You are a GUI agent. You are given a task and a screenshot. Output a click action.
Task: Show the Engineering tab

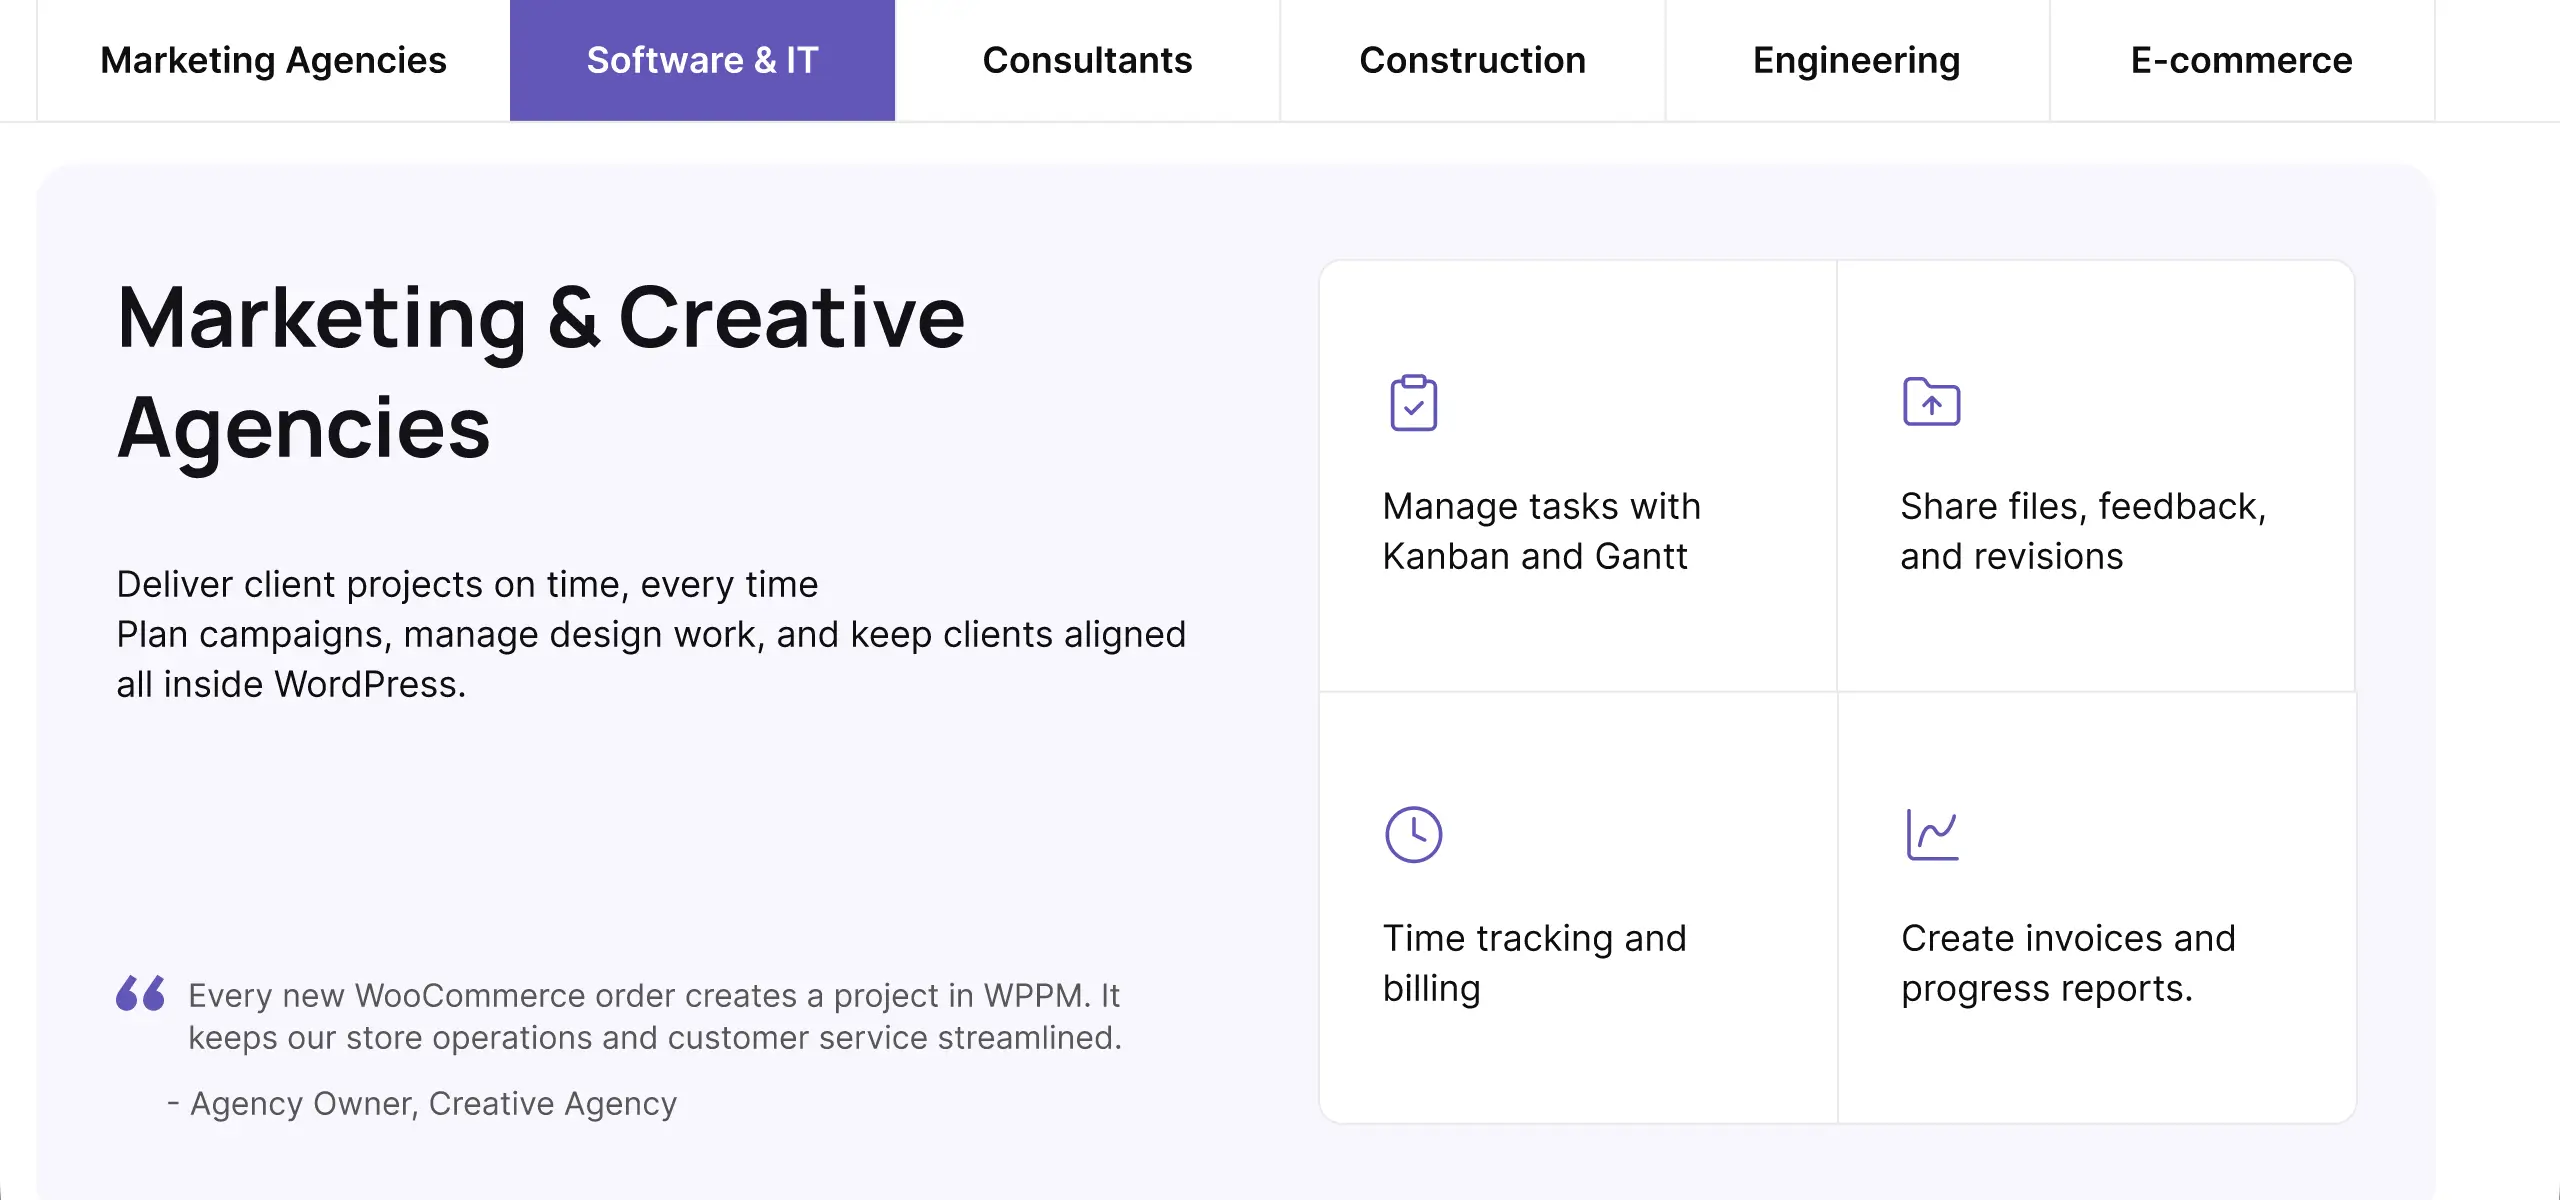1856,60
